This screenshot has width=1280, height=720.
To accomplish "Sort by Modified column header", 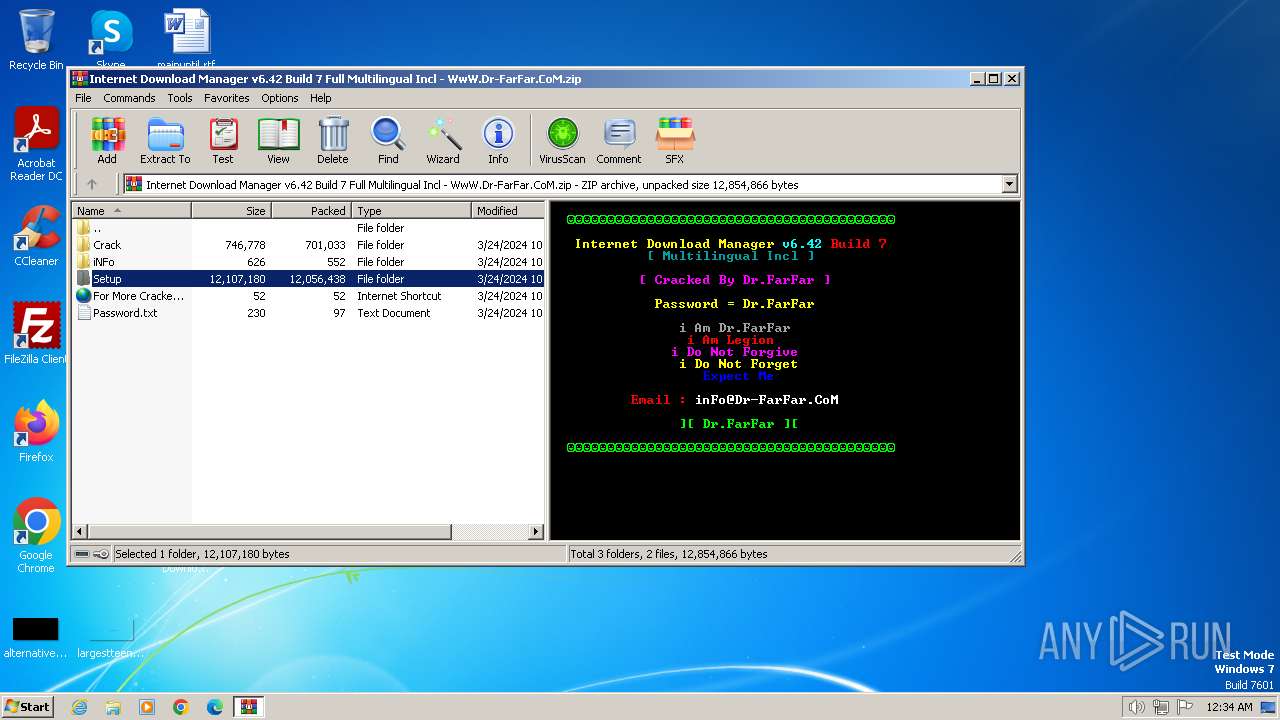I will point(508,211).
